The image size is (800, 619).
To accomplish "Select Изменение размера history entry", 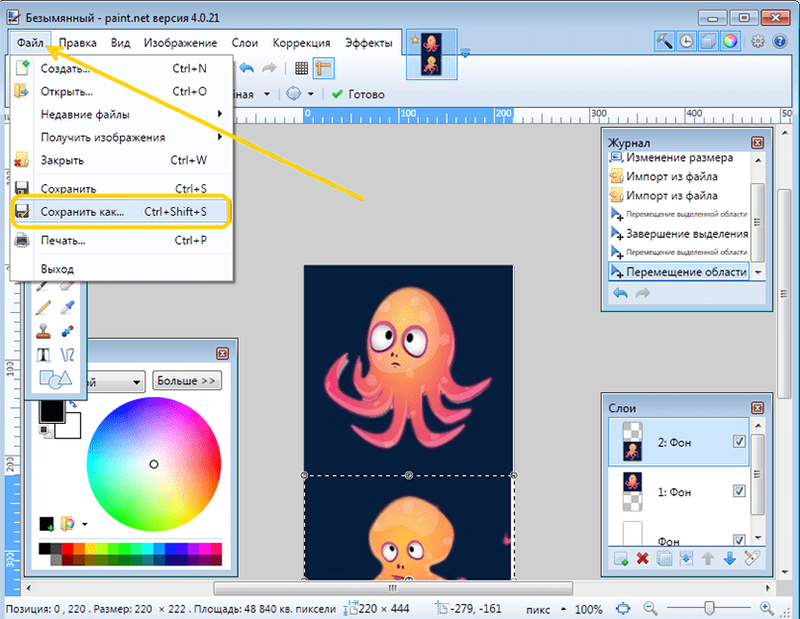I will point(679,158).
